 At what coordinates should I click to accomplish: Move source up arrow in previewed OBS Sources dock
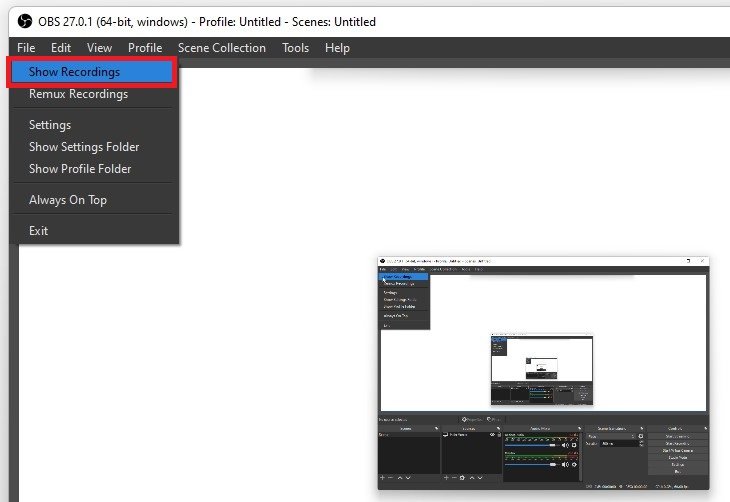[472, 478]
